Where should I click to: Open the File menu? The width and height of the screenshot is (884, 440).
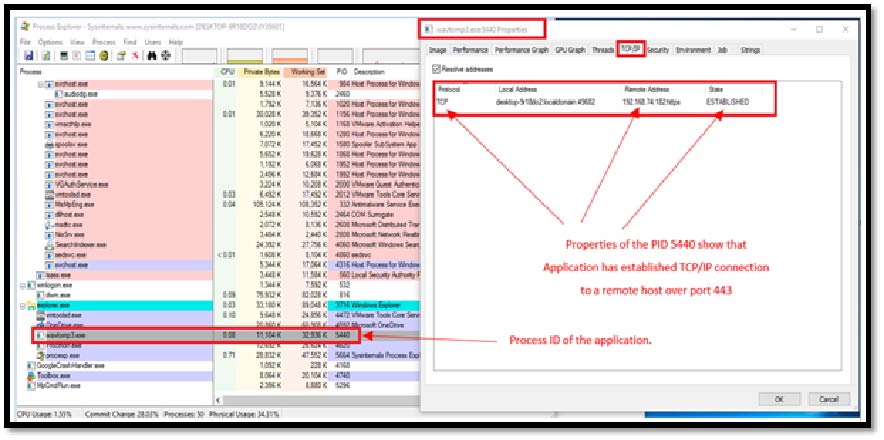pyautogui.click(x=25, y=42)
